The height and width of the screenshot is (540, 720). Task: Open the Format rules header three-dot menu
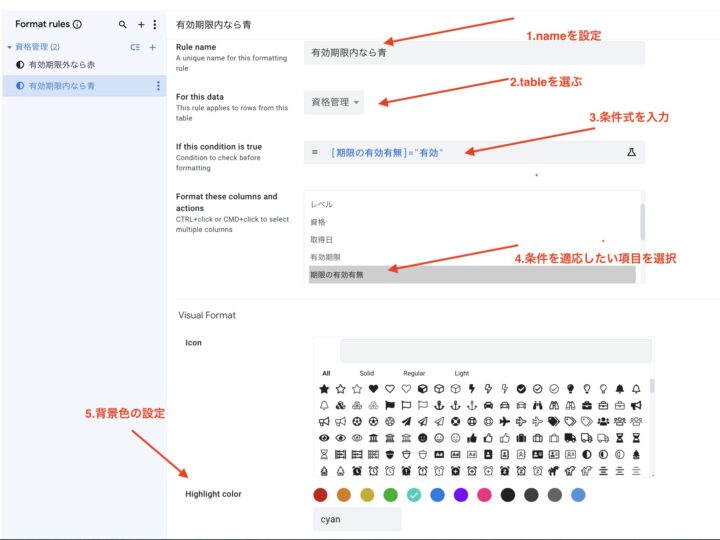click(154, 24)
